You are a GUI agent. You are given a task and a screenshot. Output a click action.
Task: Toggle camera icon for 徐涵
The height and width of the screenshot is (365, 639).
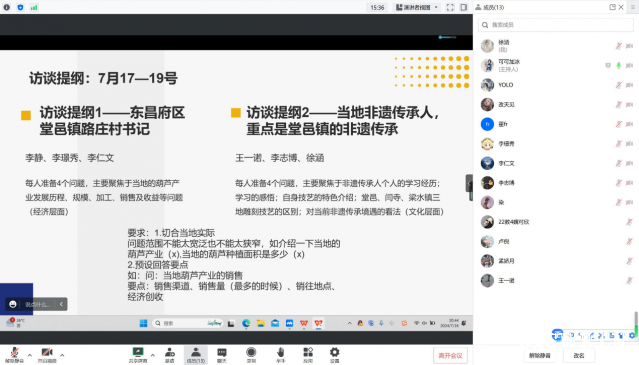click(630, 46)
